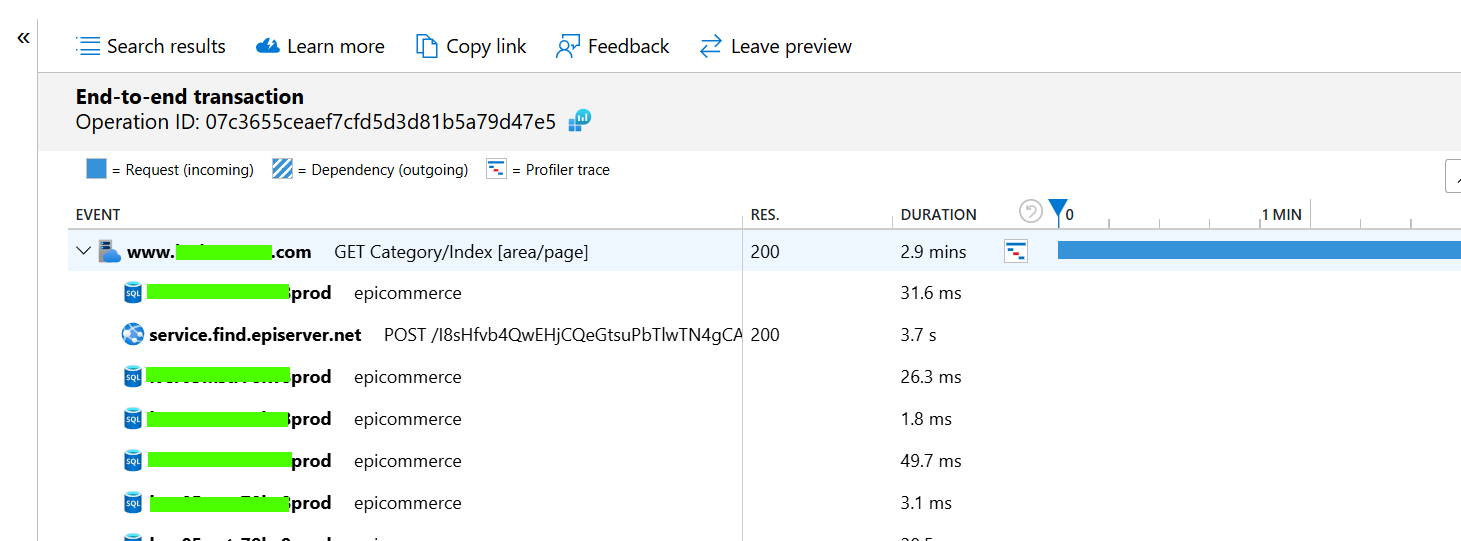
Task: Open the Learn more cloud icon
Action: tap(267, 46)
